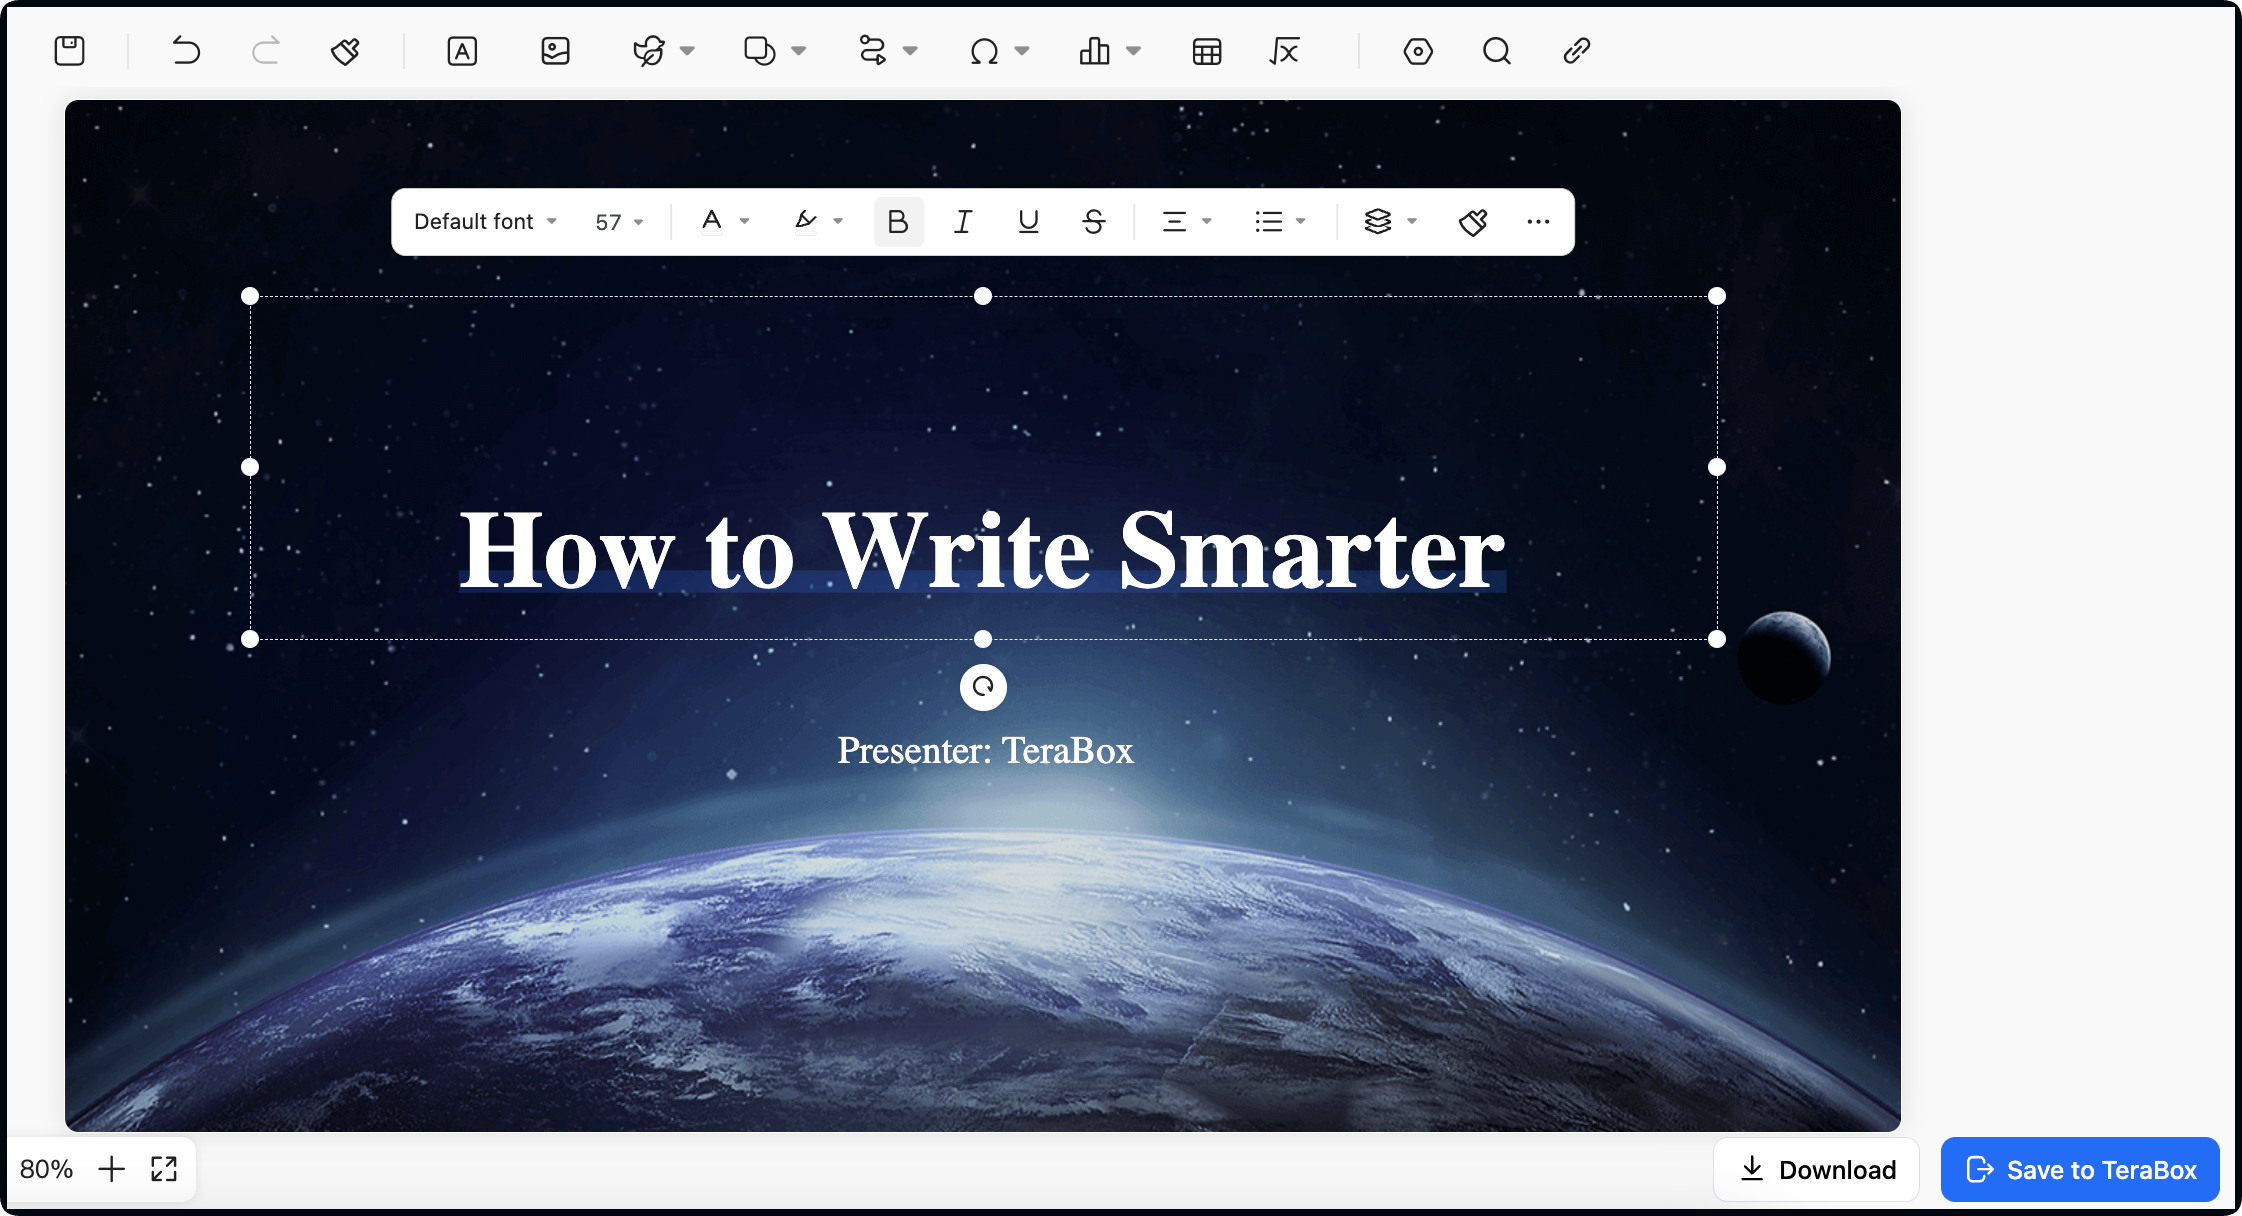Open the chart insertion menu
Viewport: 2242px width, 1216px height.
point(1107,50)
